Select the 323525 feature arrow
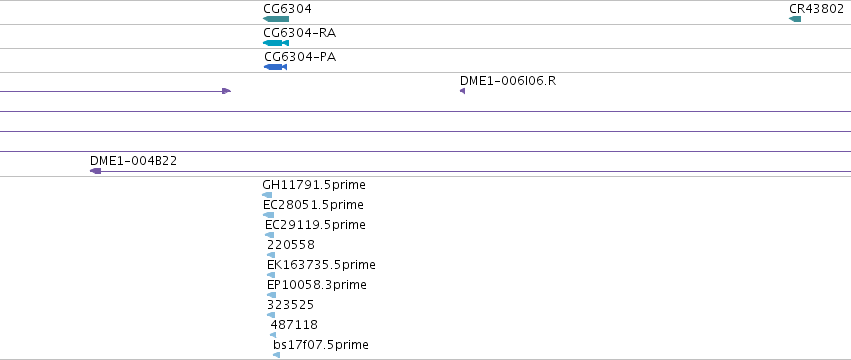Screen dimensions: 851x360 coord(271,315)
